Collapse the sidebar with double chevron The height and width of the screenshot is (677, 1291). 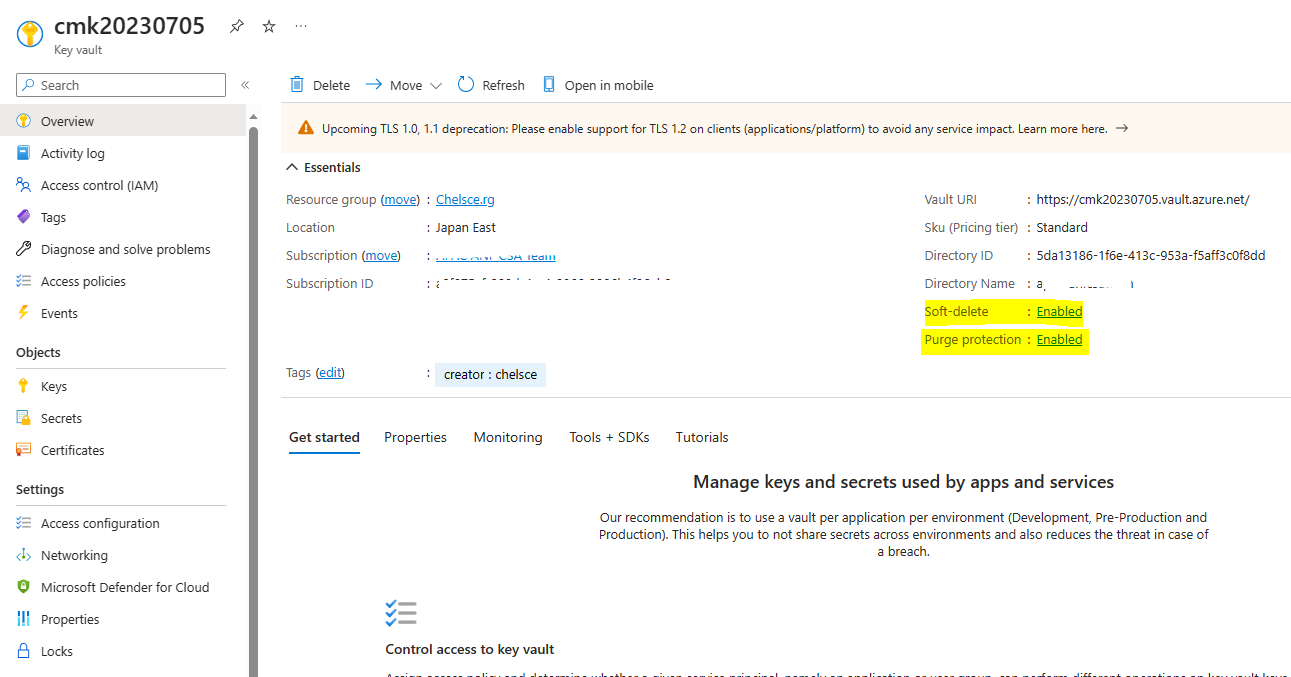click(x=245, y=85)
